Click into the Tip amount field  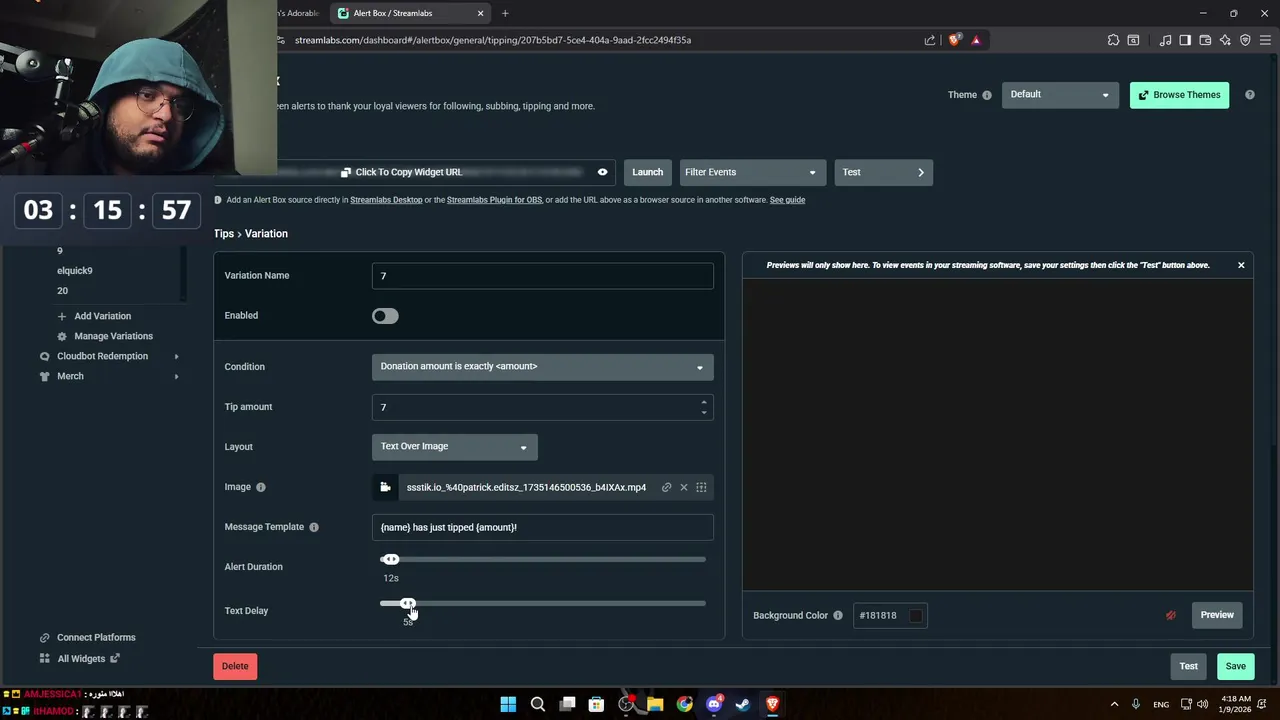pos(542,407)
